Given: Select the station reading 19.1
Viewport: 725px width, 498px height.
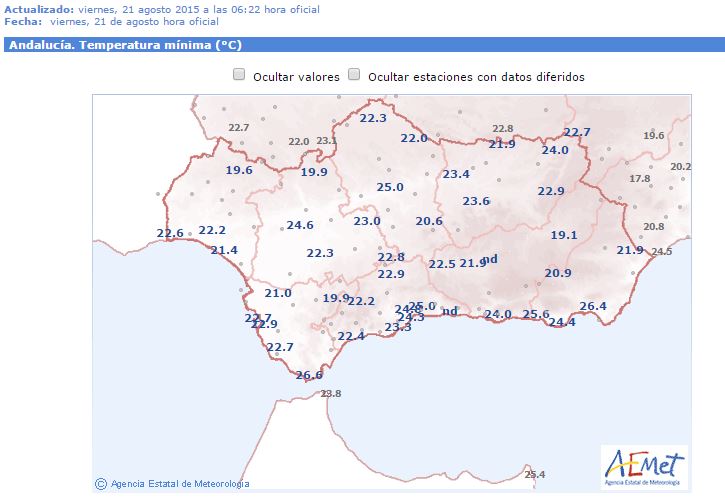Looking at the screenshot, I should pyautogui.click(x=565, y=235).
